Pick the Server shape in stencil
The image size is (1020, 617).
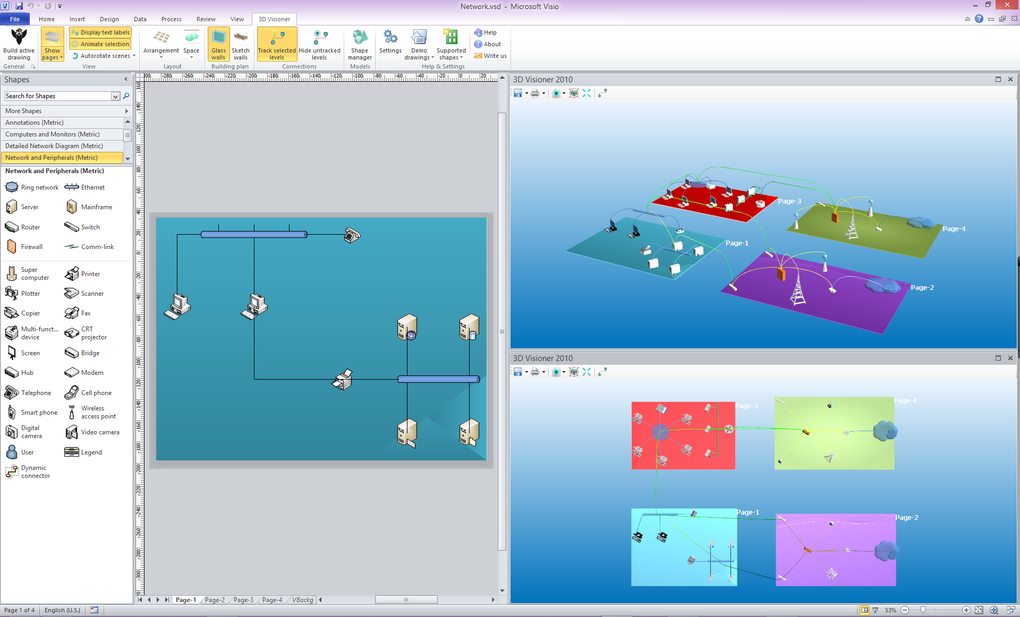click(x=22, y=207)
